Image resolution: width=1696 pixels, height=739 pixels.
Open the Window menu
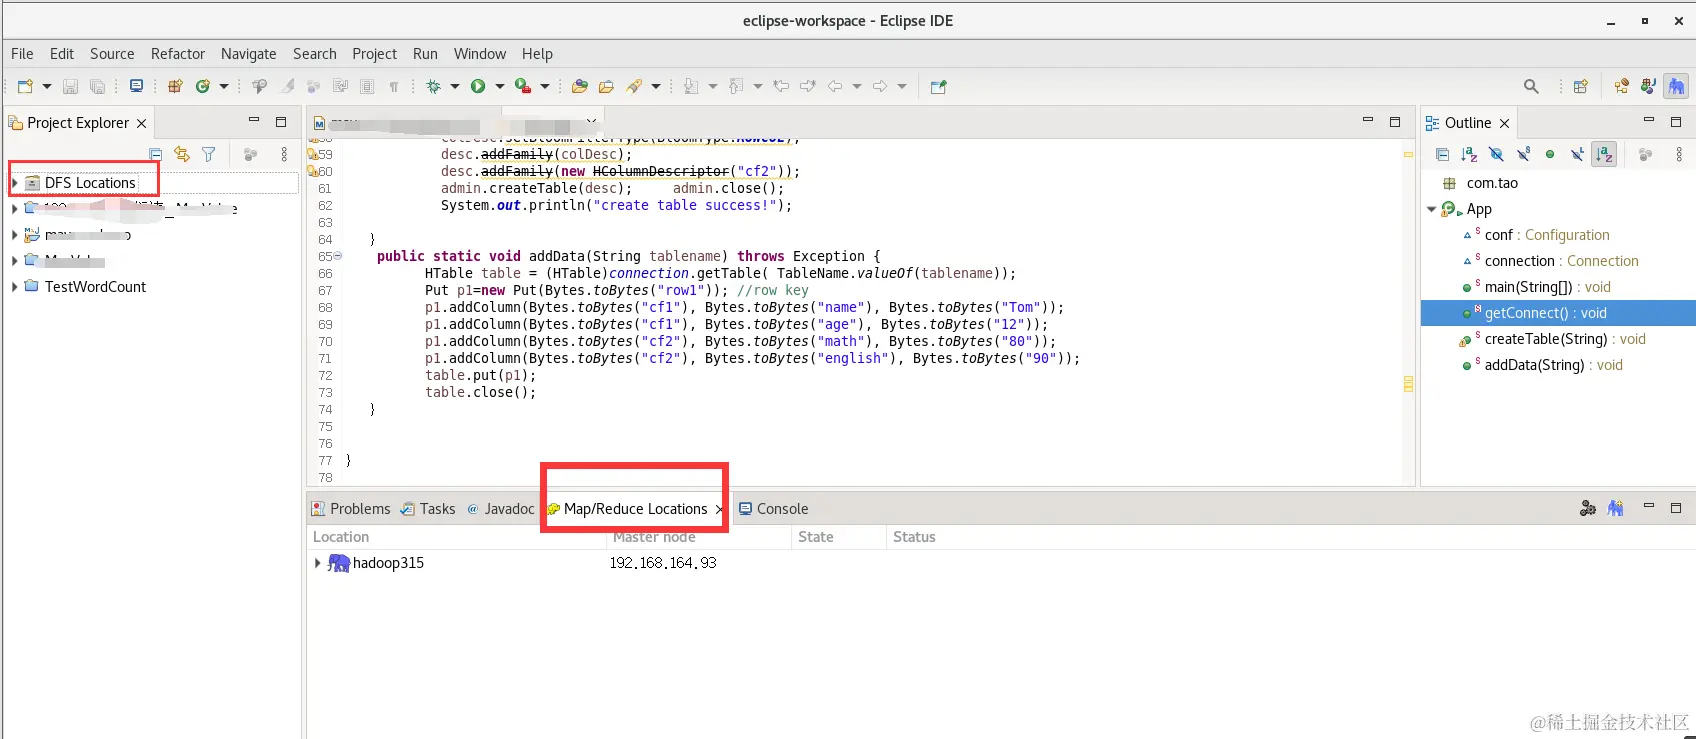(480, 54)
